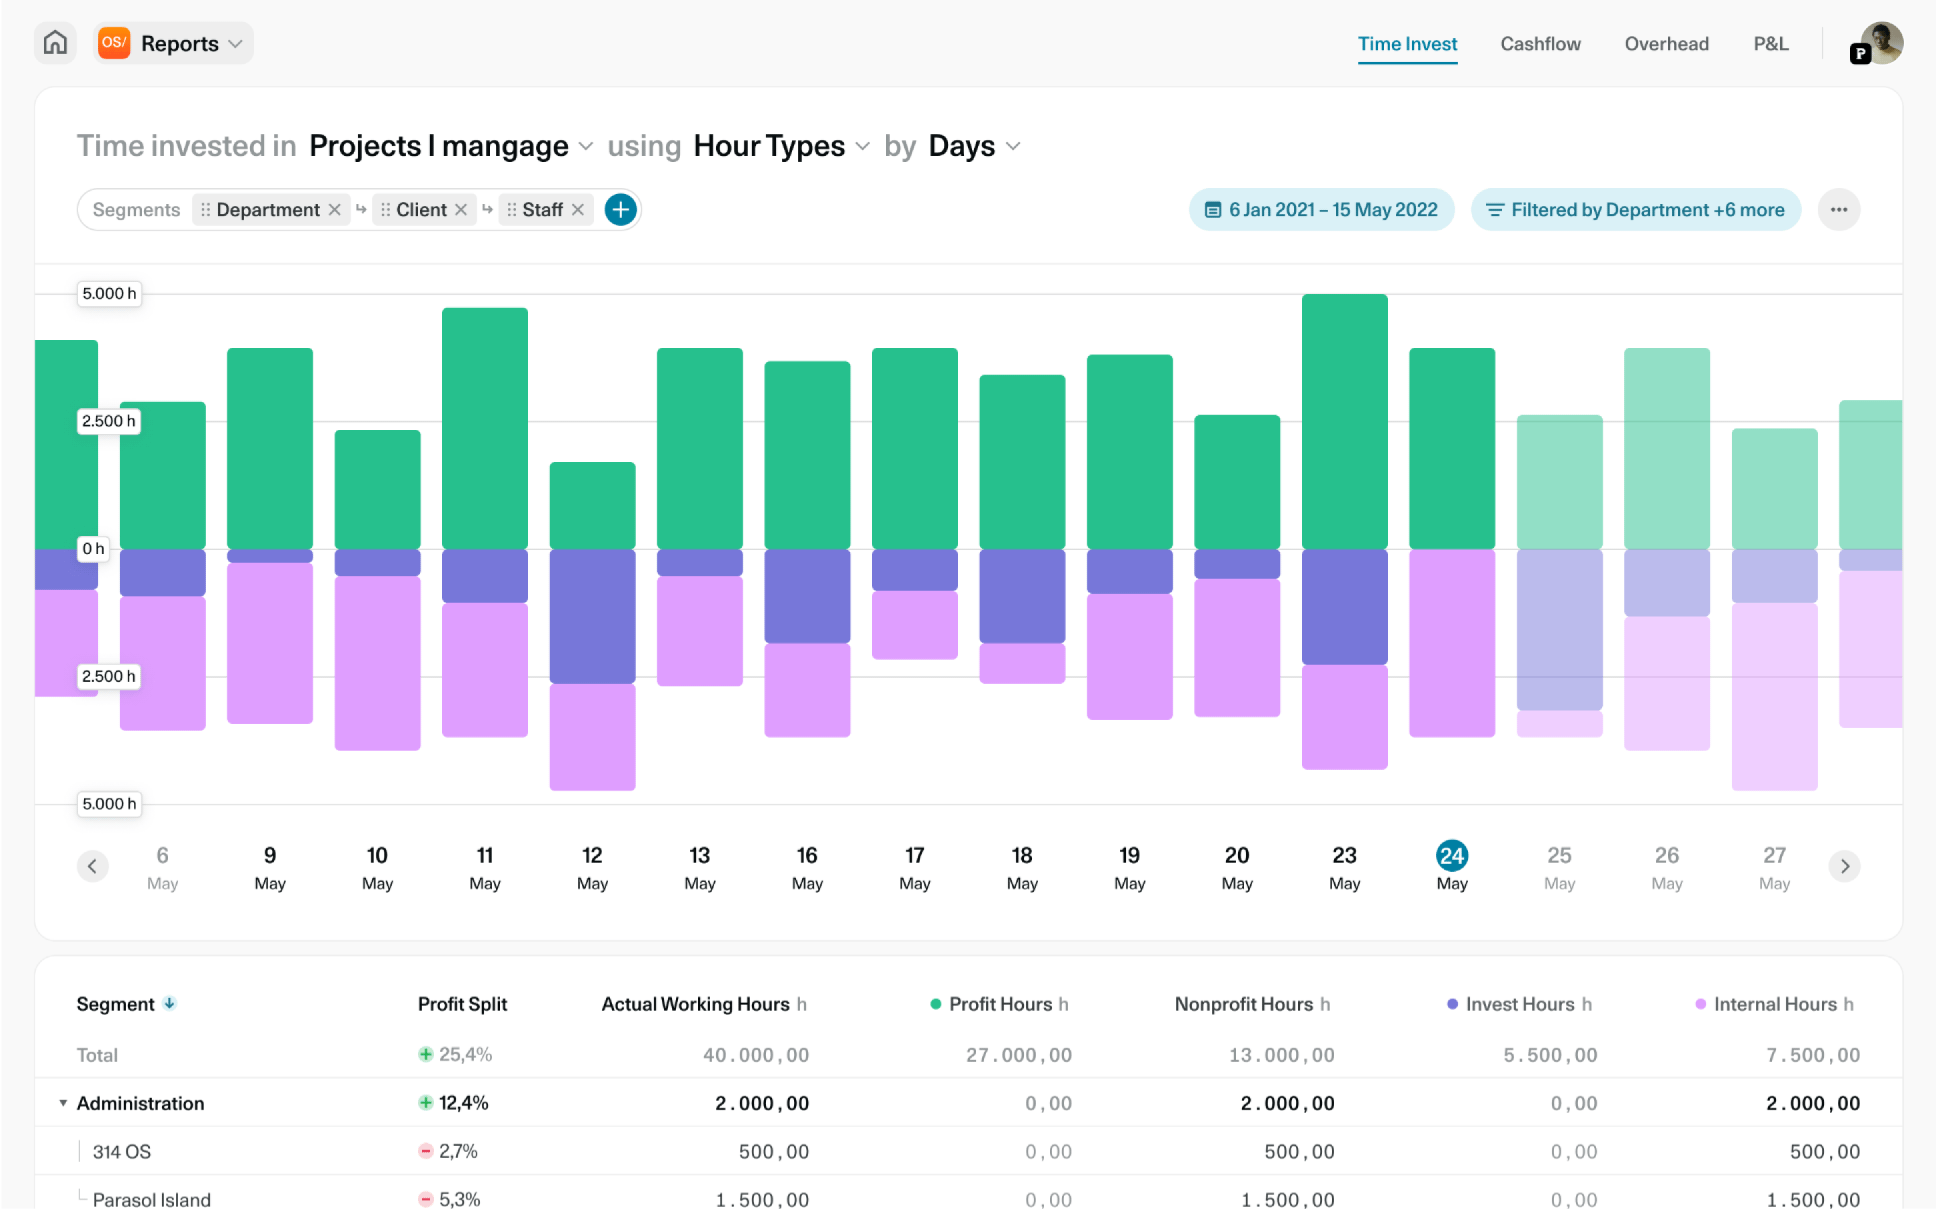Grab the Department segment drag handle
The height and width of the screenshot is (1209, 1936).
click(x=205, y=210)
